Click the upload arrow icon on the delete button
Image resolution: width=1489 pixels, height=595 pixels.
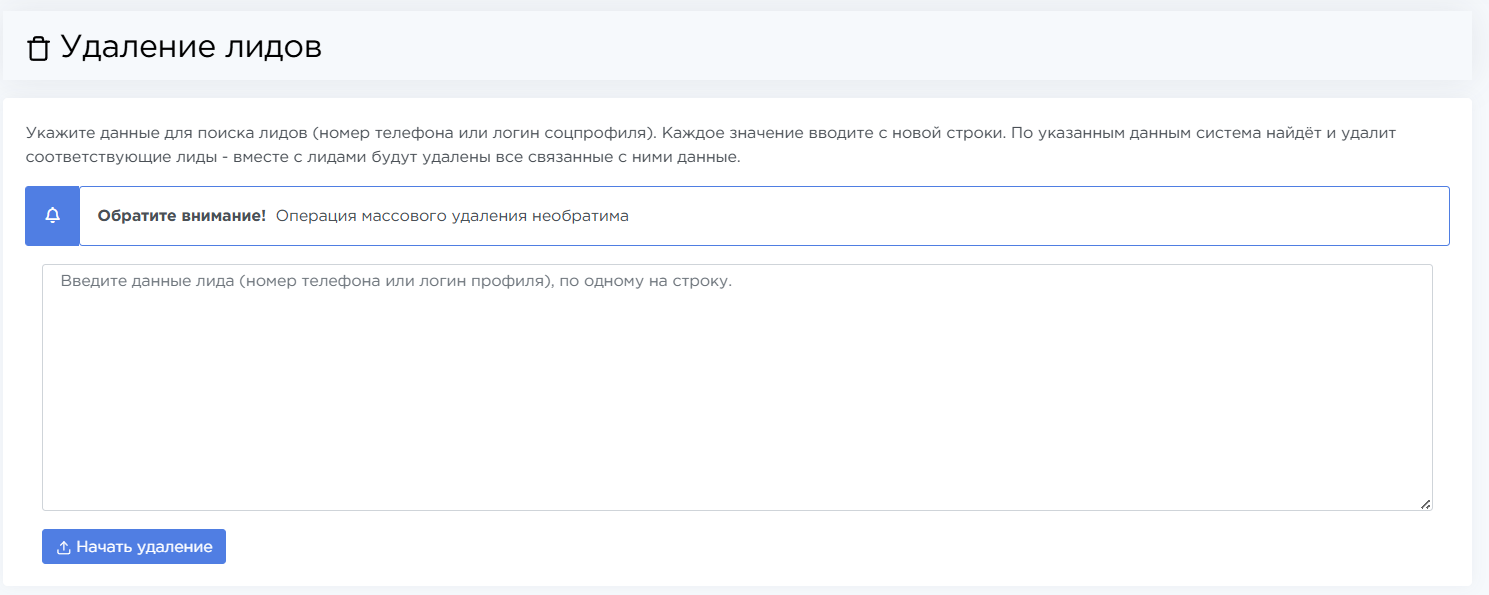point(63,548)
